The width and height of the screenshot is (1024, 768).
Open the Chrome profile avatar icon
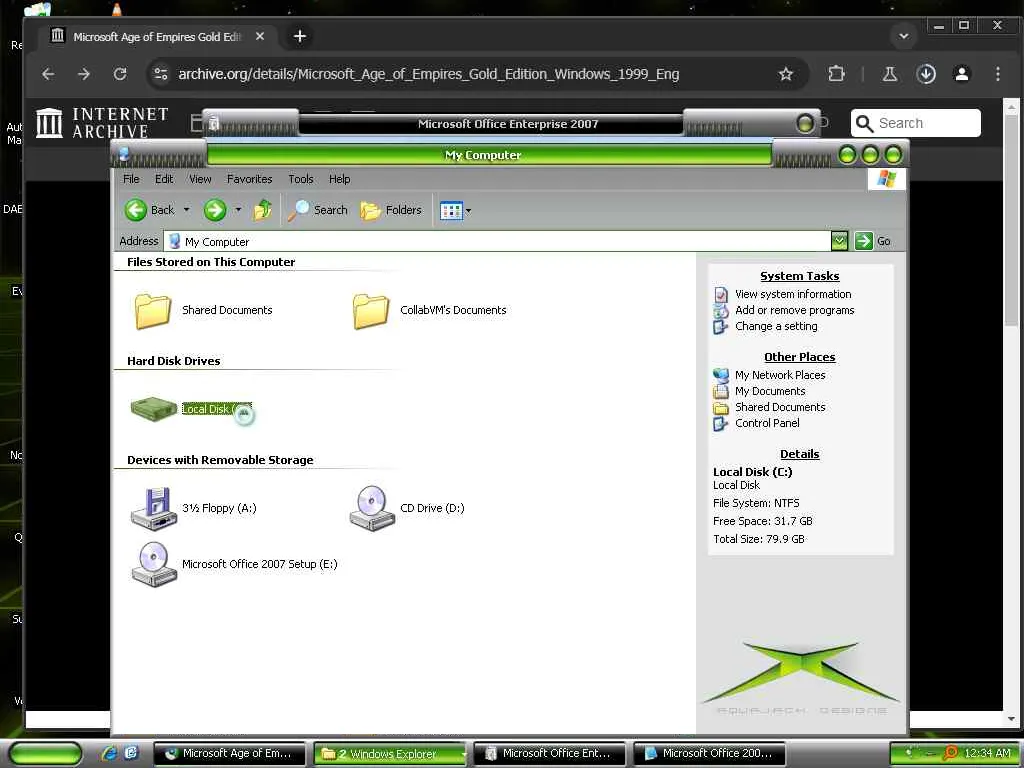click(x=962, y=74)
